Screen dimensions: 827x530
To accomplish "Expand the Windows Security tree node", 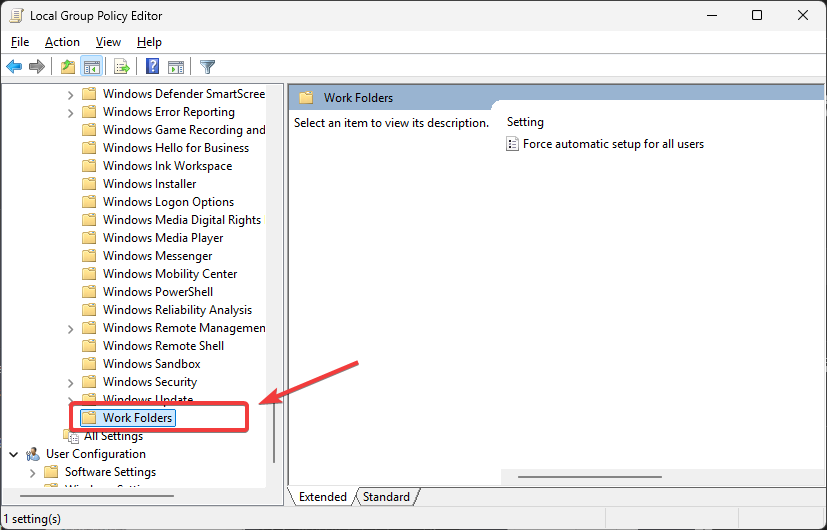I will coord(70,382).
